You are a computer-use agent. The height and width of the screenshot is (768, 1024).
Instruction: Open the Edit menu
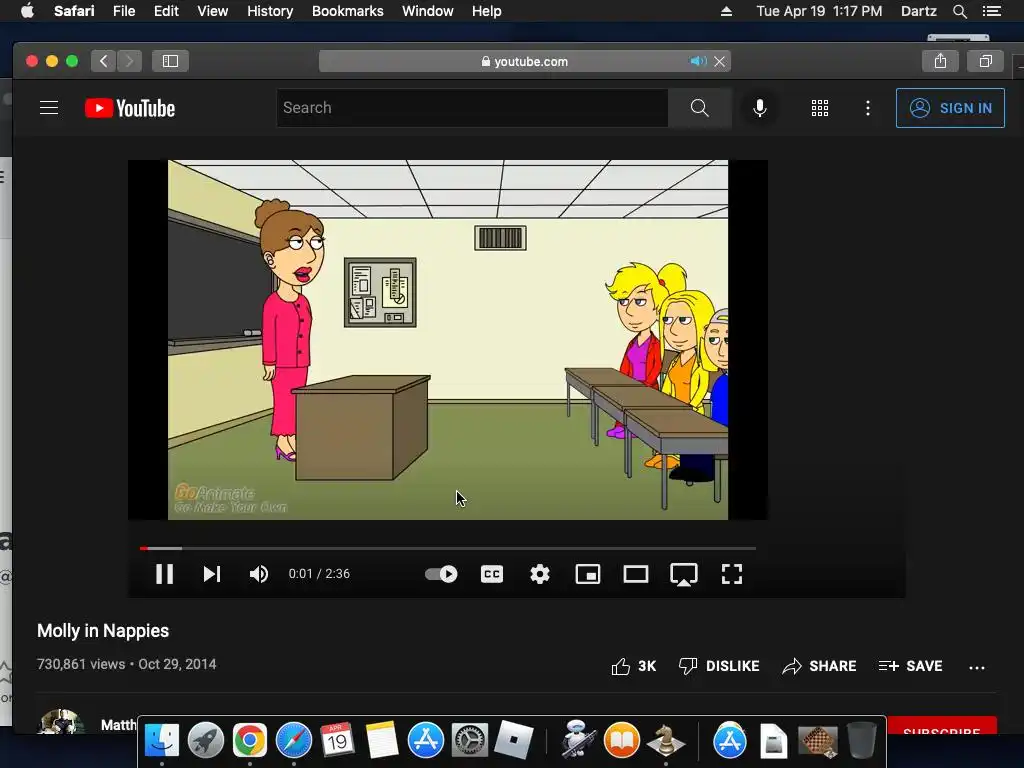pyautogui.click(x=166, y=11)
